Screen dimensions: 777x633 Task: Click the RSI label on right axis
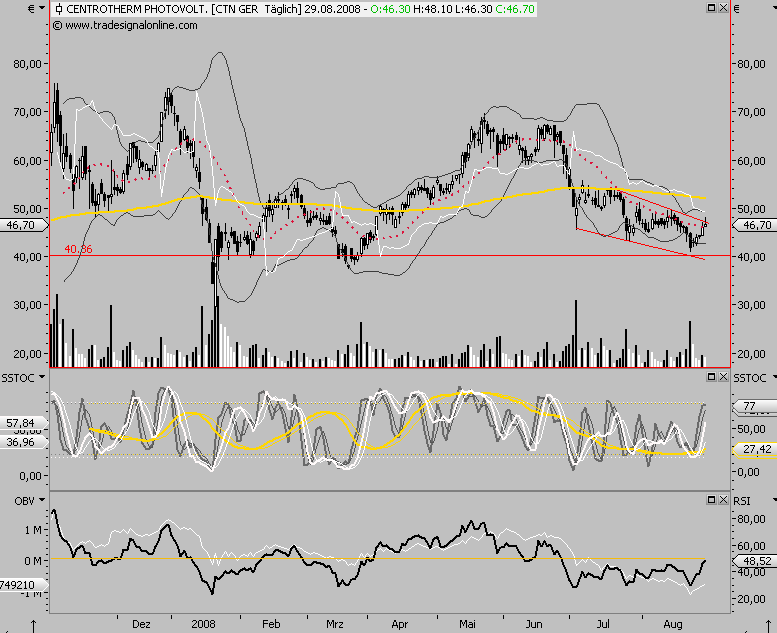point(742,501)
